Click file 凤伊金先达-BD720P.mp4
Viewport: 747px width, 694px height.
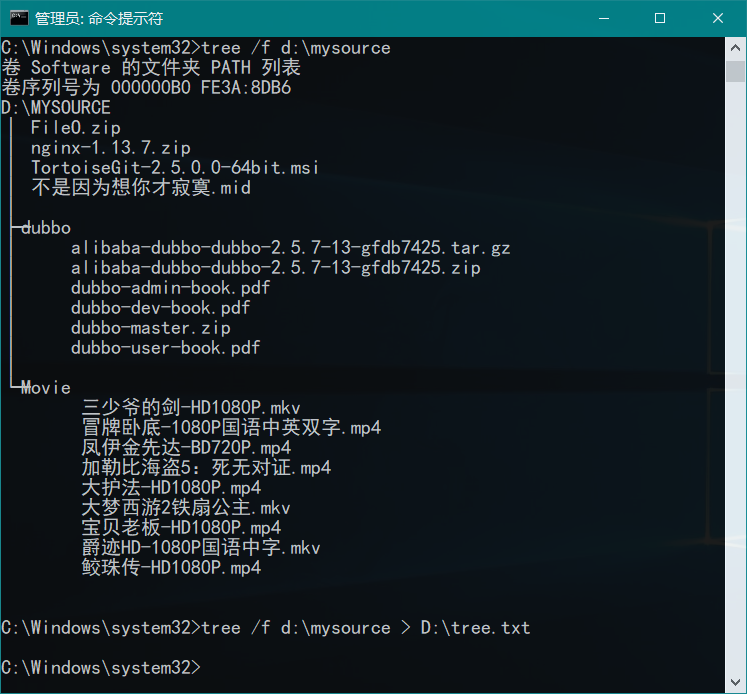(186, 448)
